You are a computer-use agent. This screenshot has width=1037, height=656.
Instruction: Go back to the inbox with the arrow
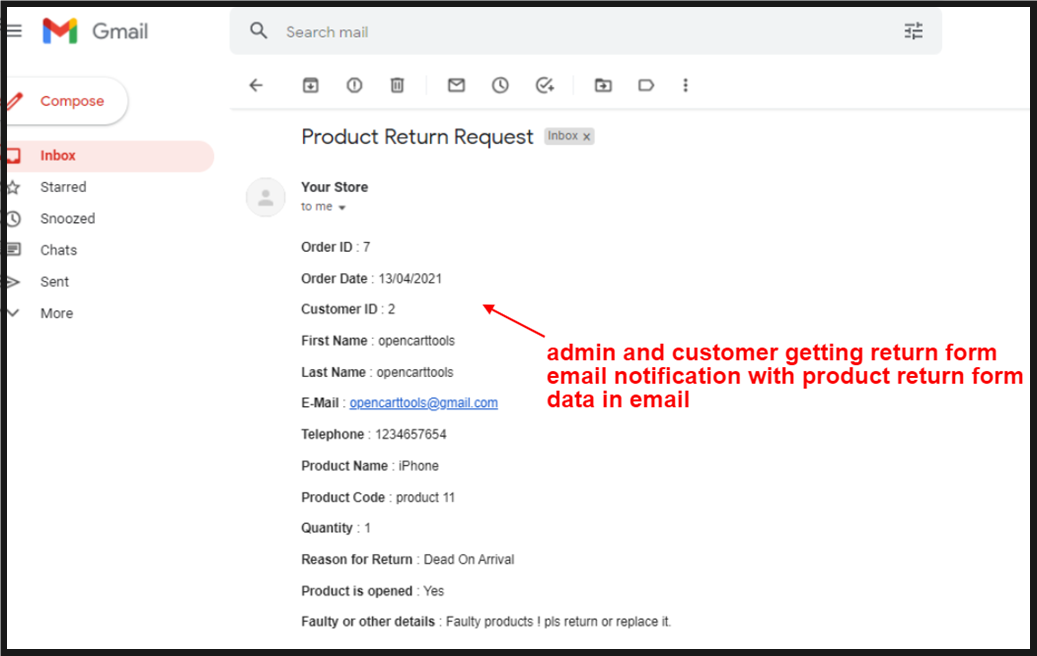256,85
